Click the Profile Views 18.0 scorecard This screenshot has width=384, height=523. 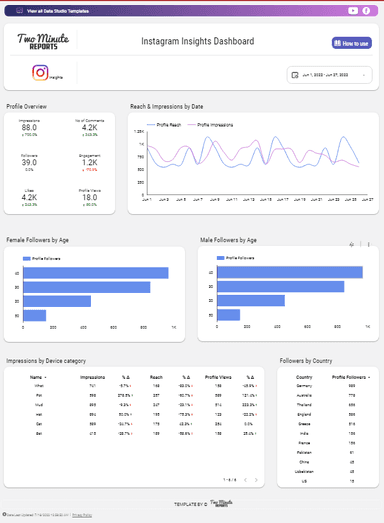(90, 197)
